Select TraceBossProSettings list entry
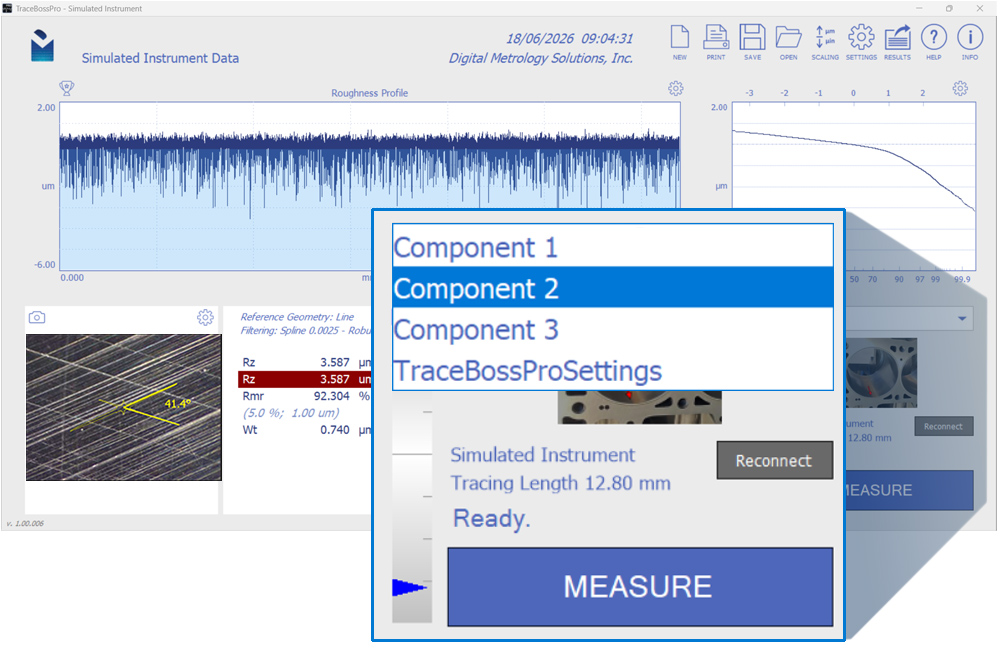 click(x=613, y=370)
